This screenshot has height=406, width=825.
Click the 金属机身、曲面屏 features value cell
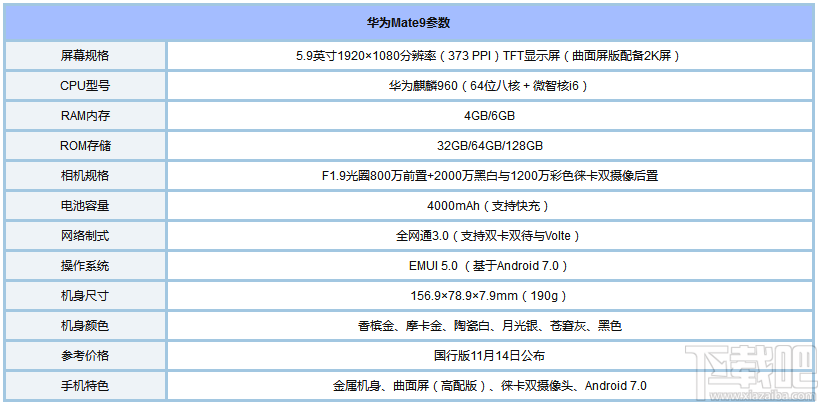(x=489, y=385)
